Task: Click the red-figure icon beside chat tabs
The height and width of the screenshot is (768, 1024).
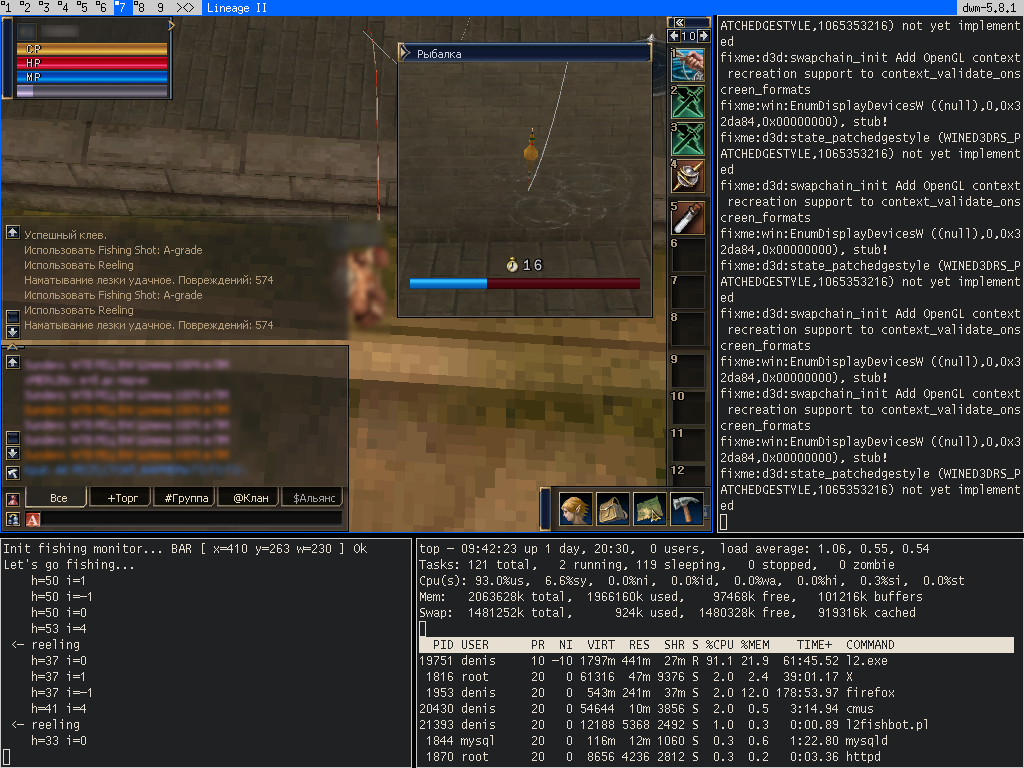Action: 12,500
